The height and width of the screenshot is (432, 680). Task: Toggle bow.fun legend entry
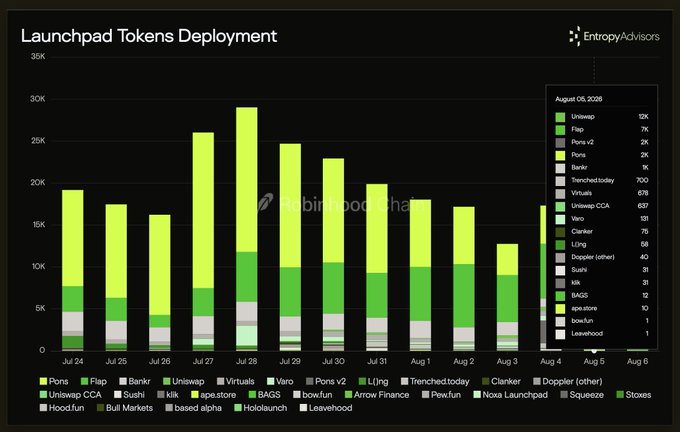point(313,395)
